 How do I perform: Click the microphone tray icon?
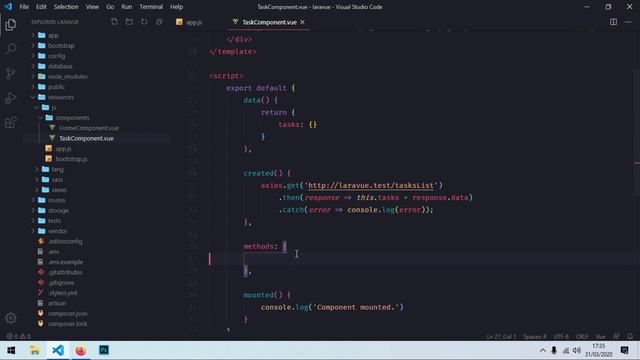coord(554,350)
